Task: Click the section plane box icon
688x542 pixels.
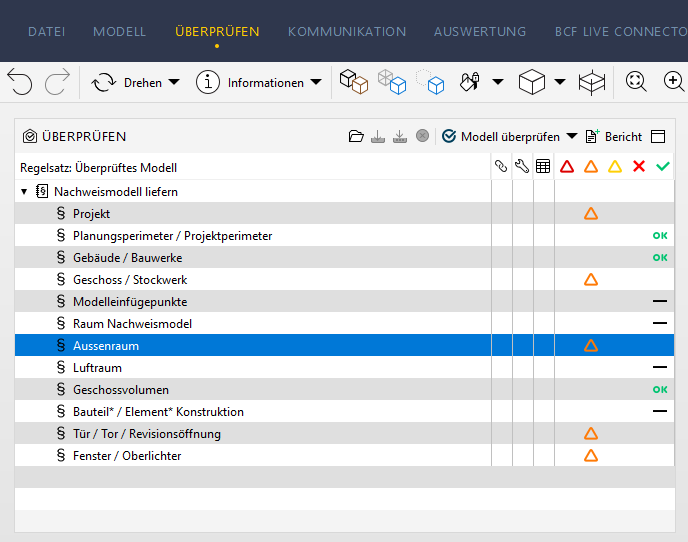Action: tap(591, 82)
